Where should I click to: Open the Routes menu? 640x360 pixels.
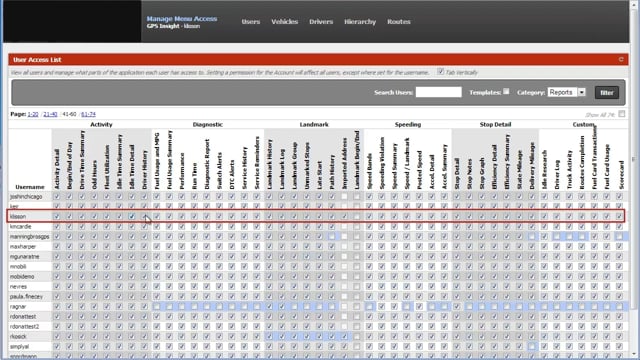pos(399,22)
